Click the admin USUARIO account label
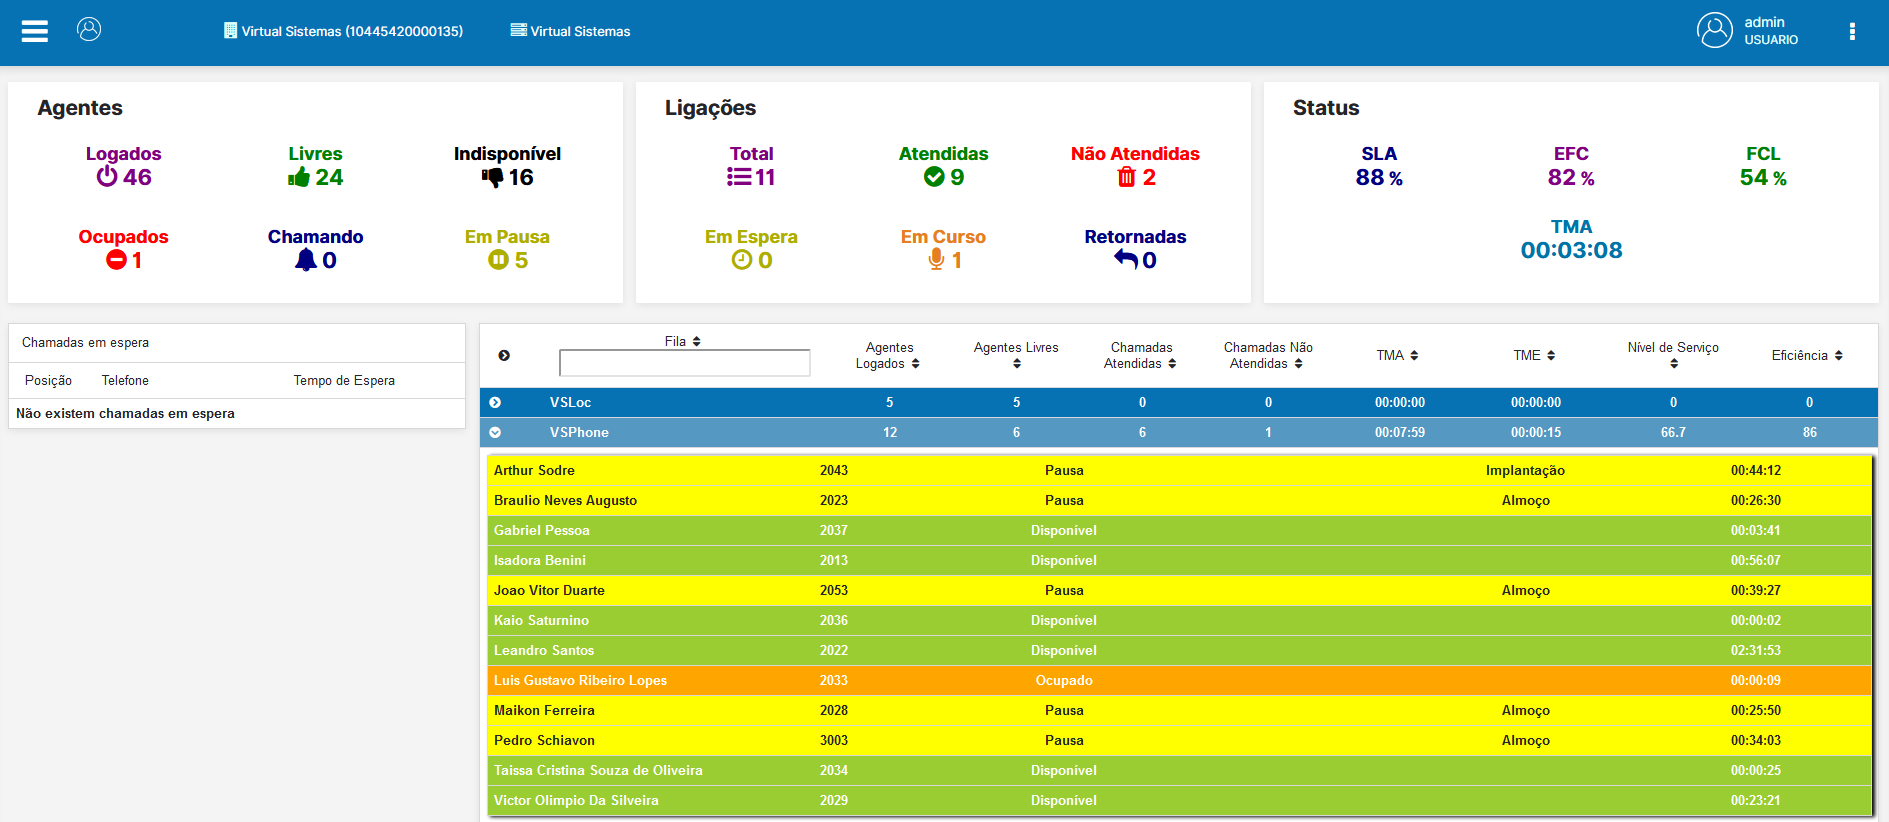 (1771, 31)
